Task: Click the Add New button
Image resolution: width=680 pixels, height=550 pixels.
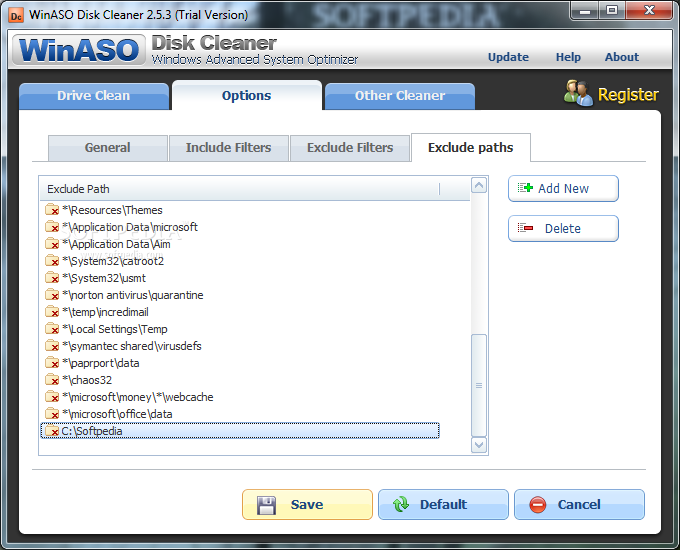Action: 563,188
